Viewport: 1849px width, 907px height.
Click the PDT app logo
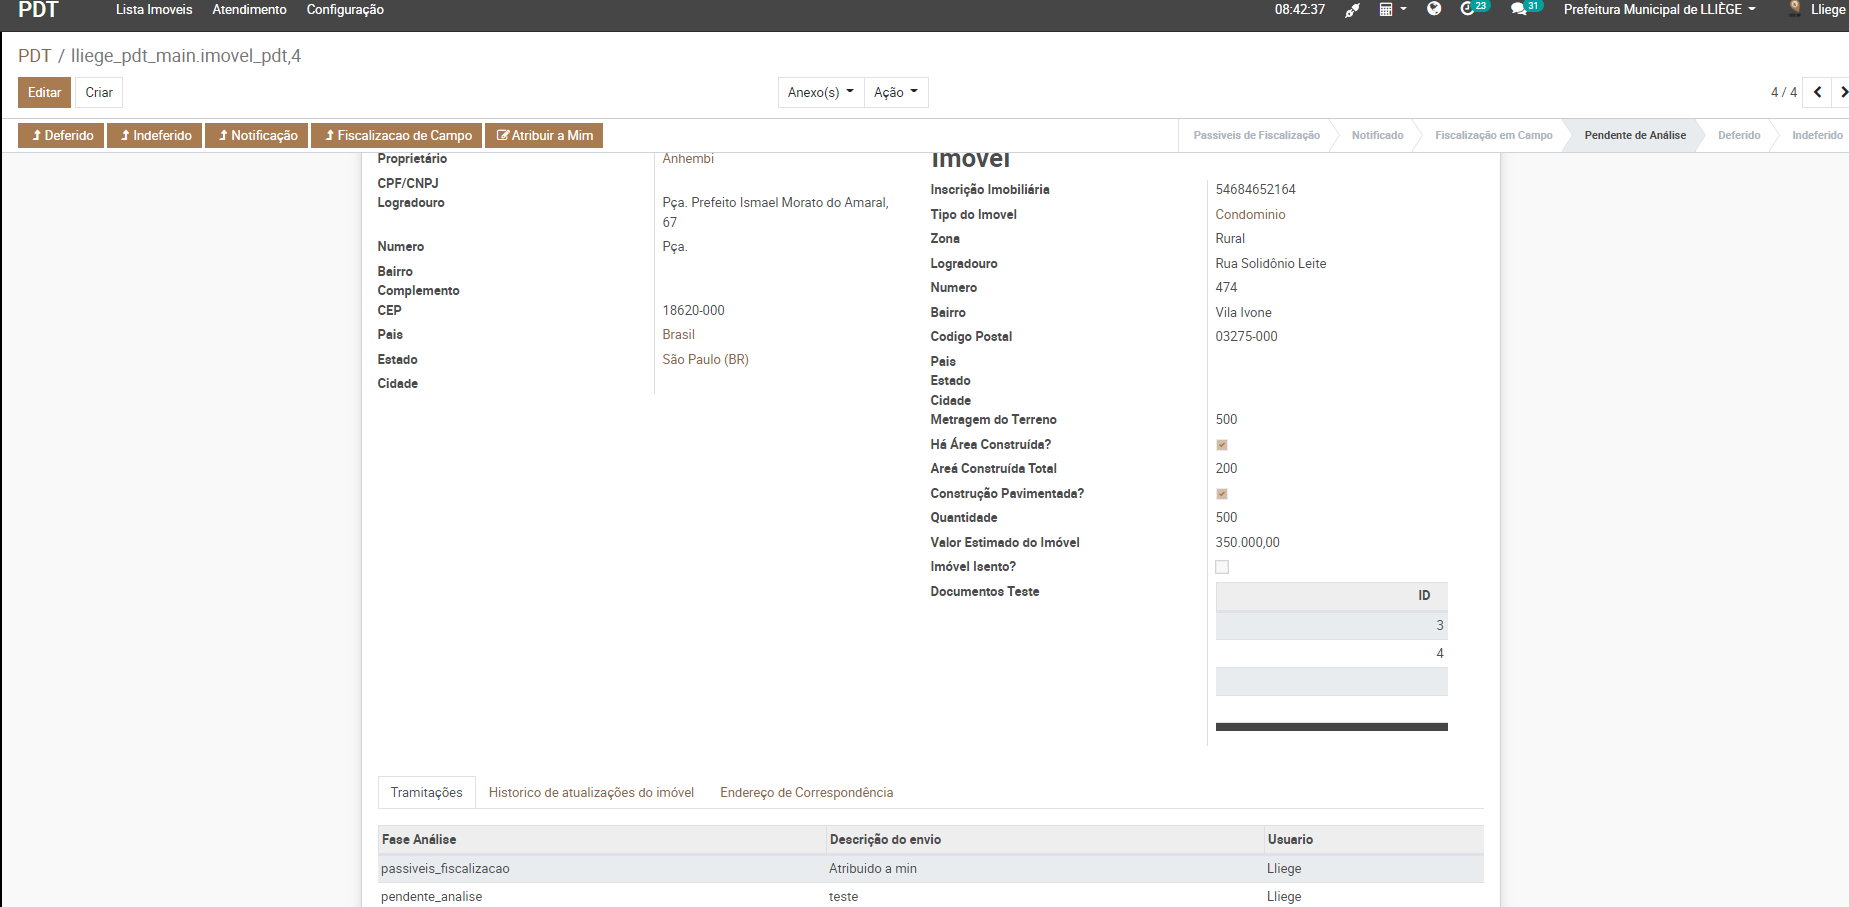(39, 10)
